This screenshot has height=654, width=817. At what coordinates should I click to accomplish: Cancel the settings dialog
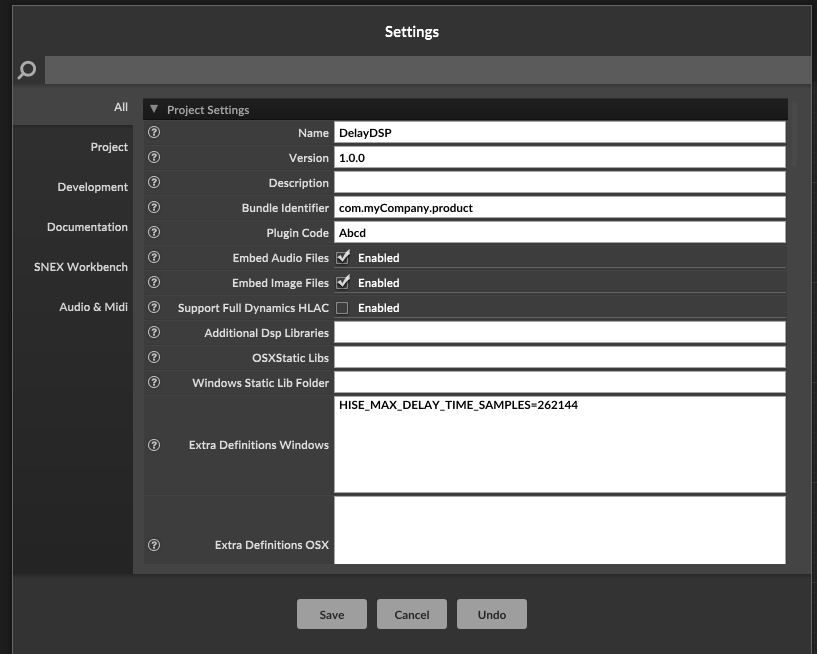[x=412, y=614]
